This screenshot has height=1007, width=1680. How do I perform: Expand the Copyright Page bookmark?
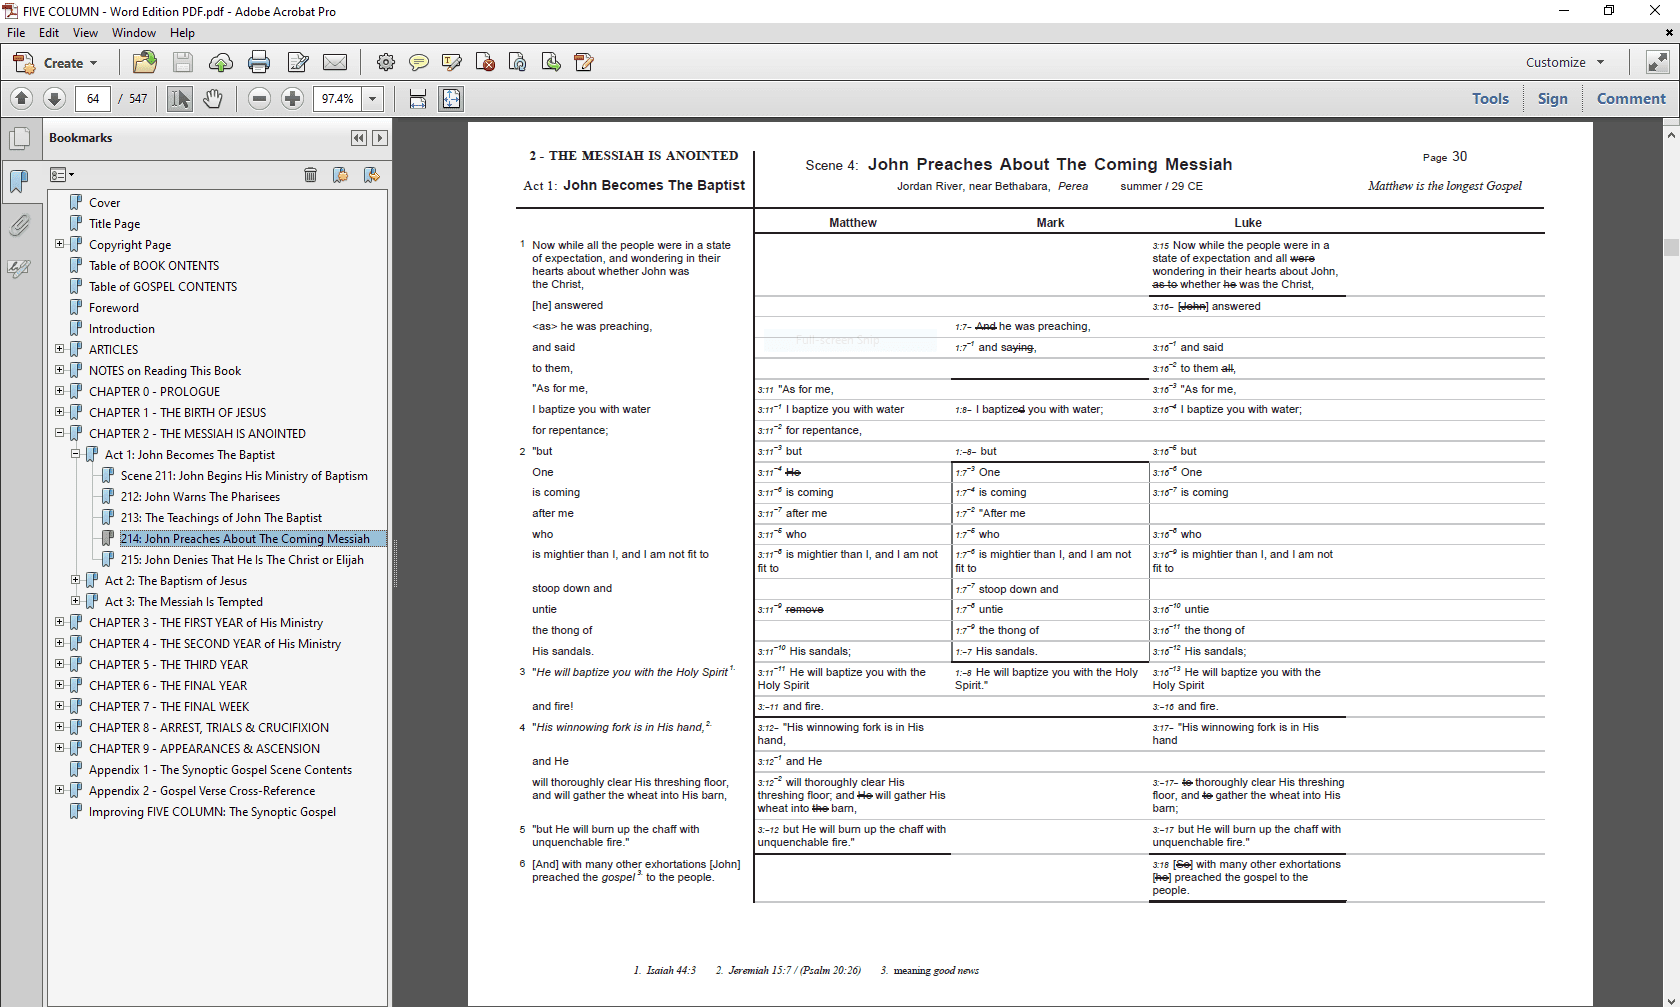click(x=59, y=244)
